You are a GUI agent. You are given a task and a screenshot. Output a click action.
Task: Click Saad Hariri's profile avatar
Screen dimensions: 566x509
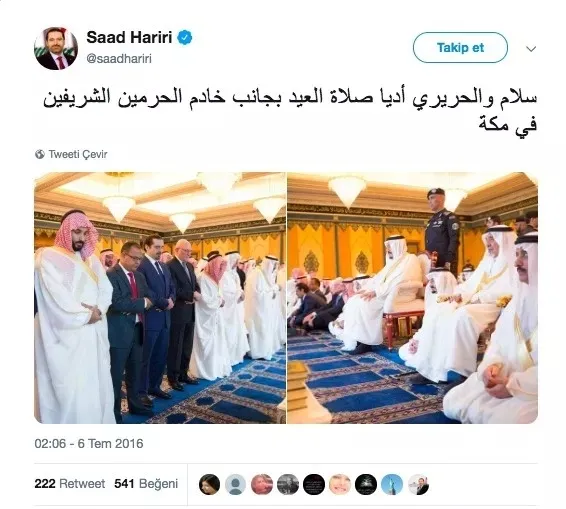click(56, 48)
